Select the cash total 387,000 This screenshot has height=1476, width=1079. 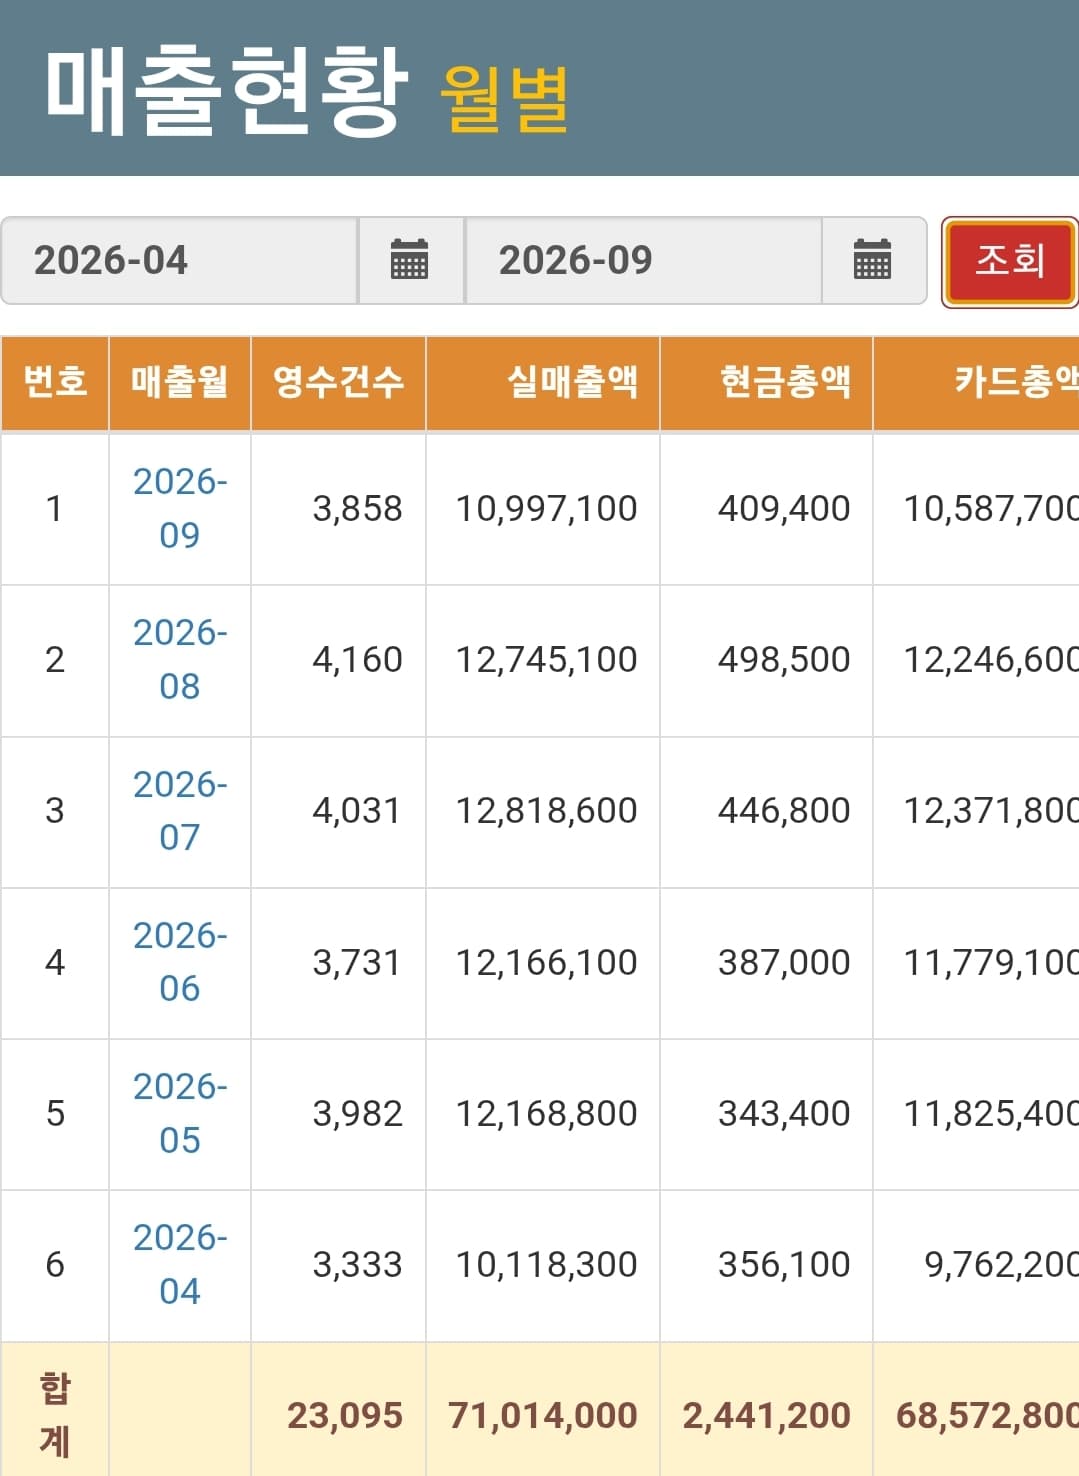point(784,963)
